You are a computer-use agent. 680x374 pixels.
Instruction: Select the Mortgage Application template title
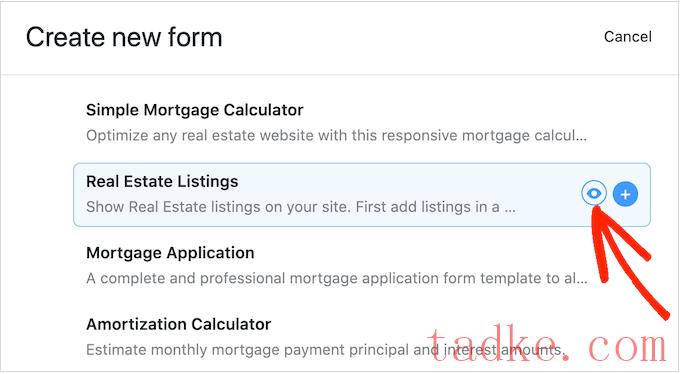point(170,253)
